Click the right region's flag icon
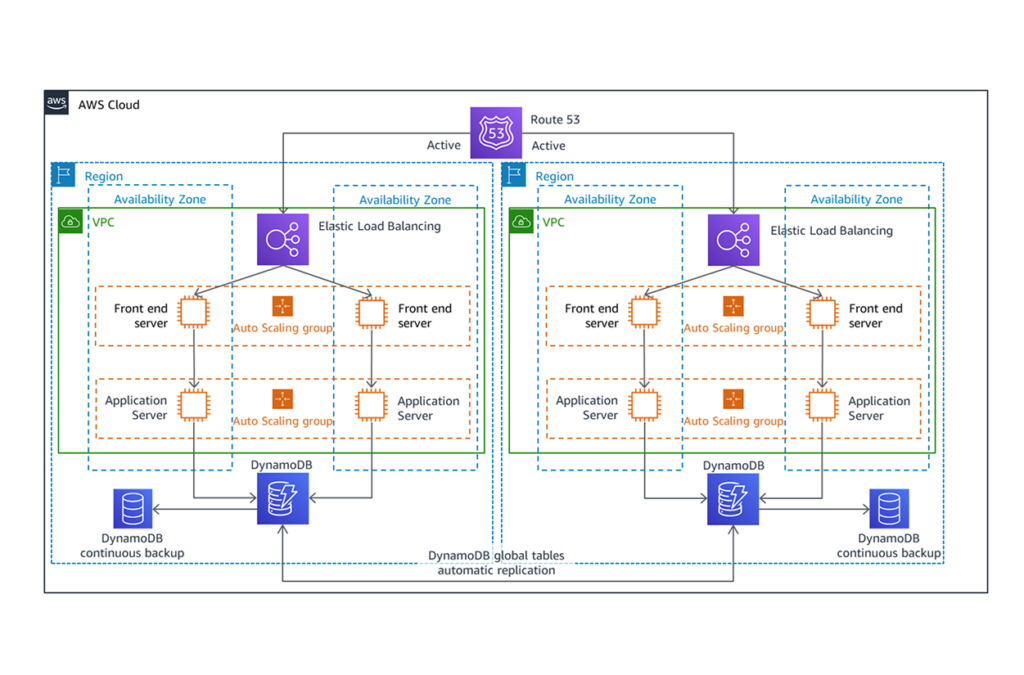Viewport: 1024px width, 675px height. (x=514, y=175)
